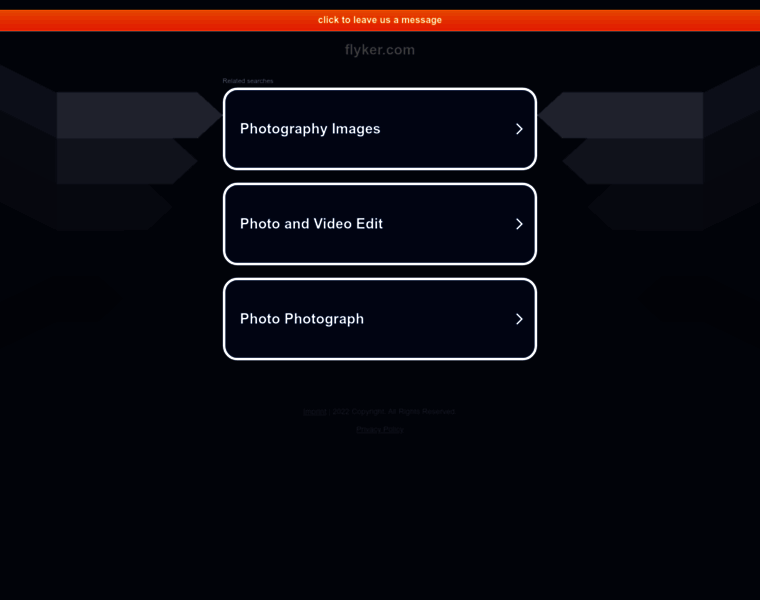Open the Privacy Policy link
Screen dimensions: 760x600
tap(380, 429)
